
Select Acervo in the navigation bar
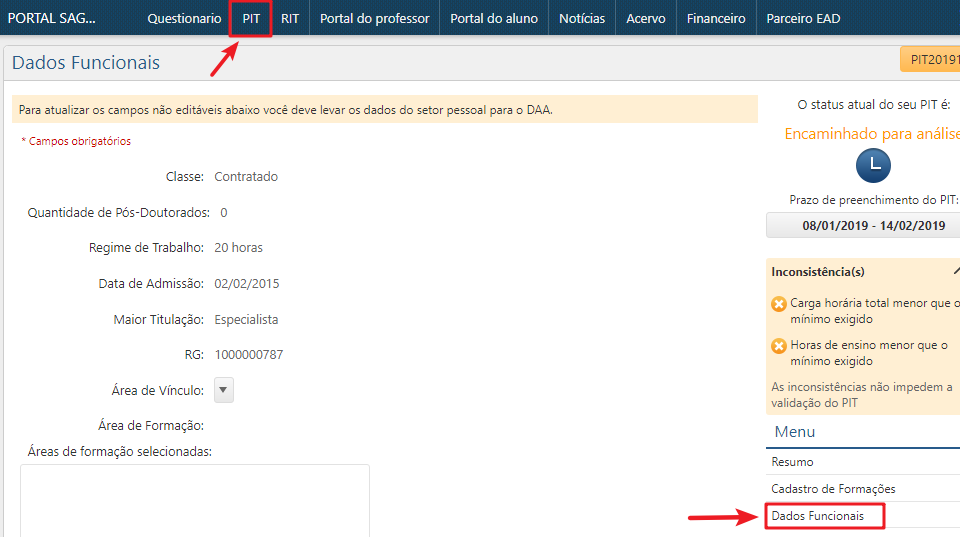click(x=646, y=19)
